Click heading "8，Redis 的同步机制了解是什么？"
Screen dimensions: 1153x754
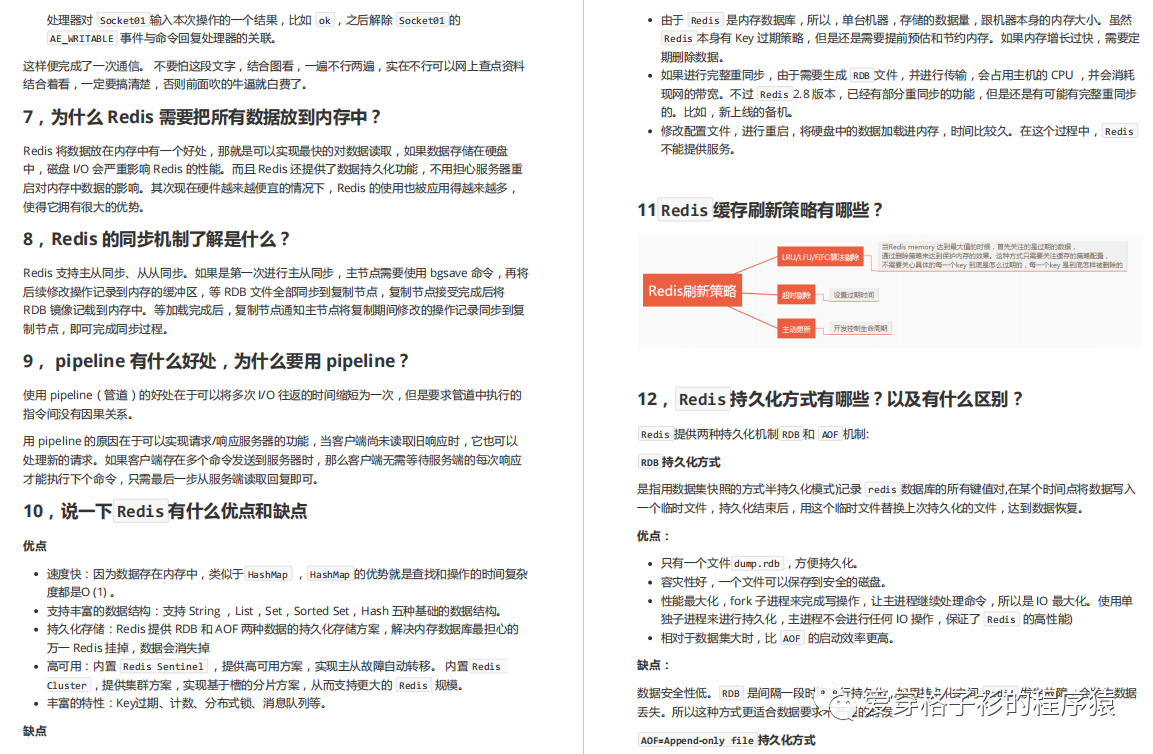tap(157, 239)
